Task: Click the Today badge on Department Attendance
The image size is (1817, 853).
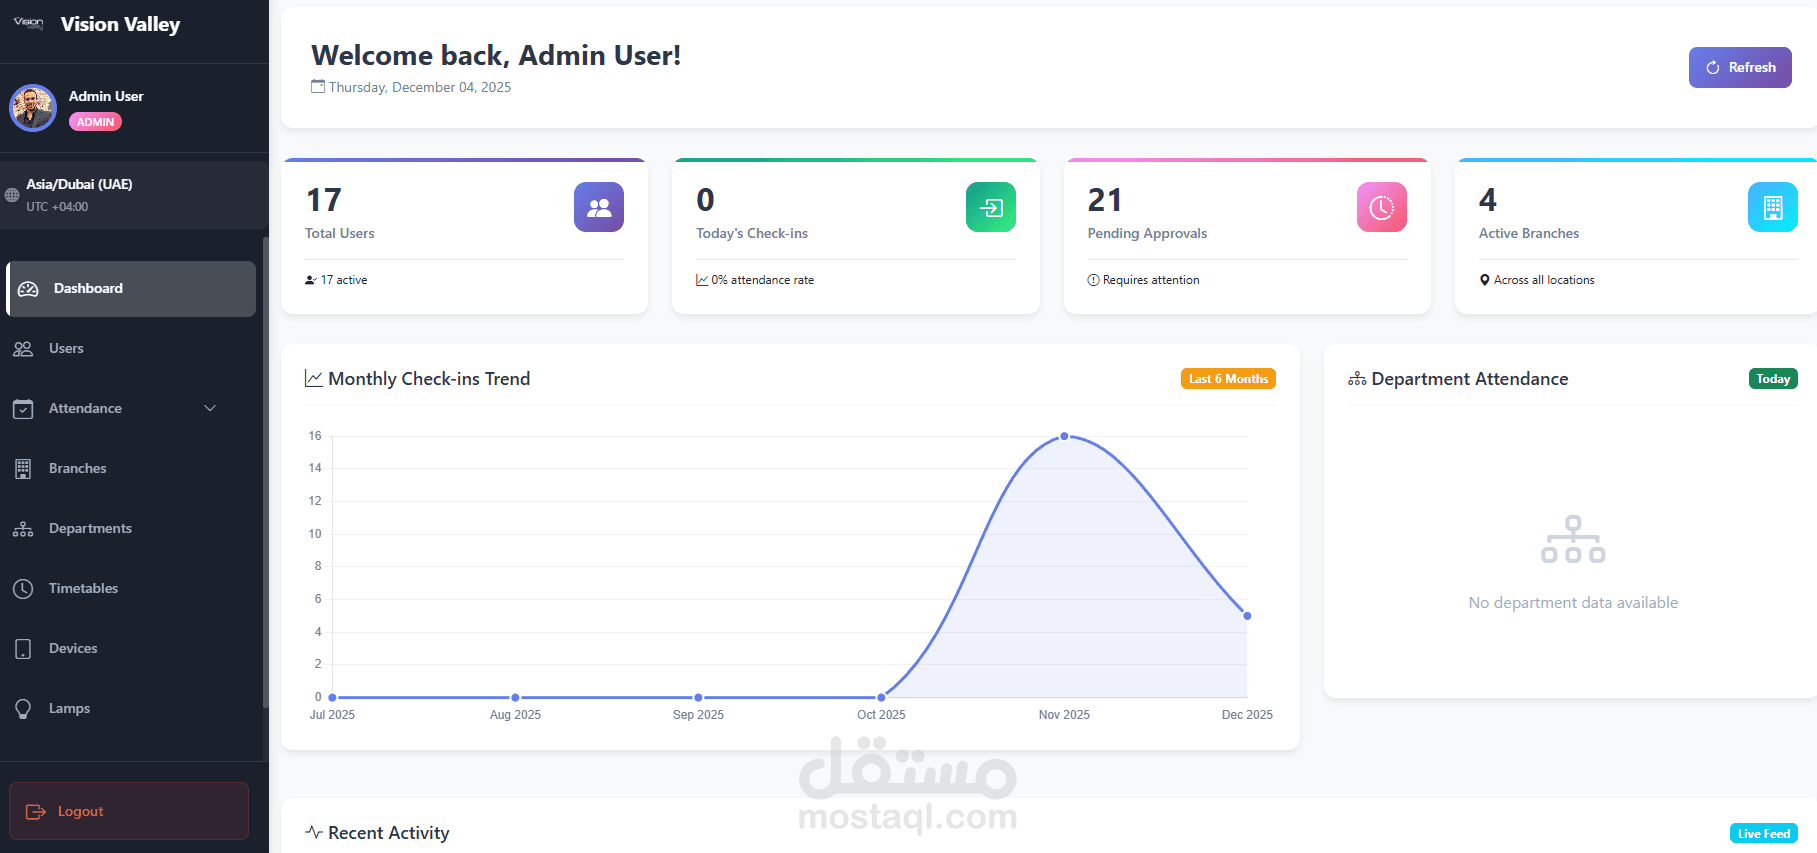Action: tap(1773, 379)
